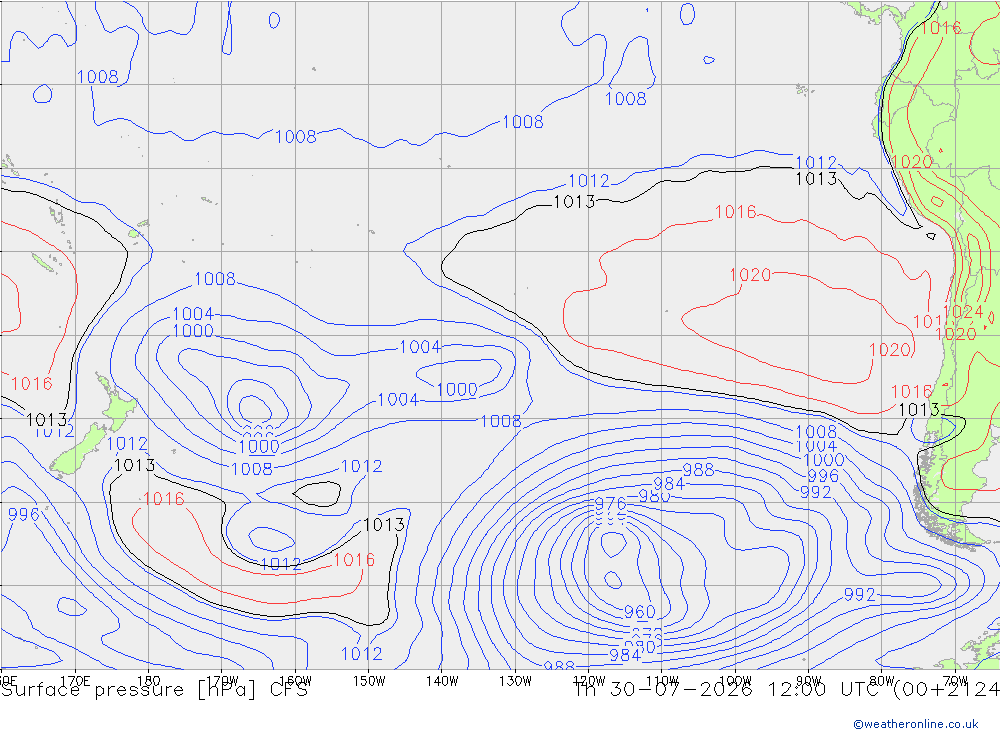1000x733 pixels.
Task: Click the 100W longitude axis label
Action: click(x=735, y=681)
